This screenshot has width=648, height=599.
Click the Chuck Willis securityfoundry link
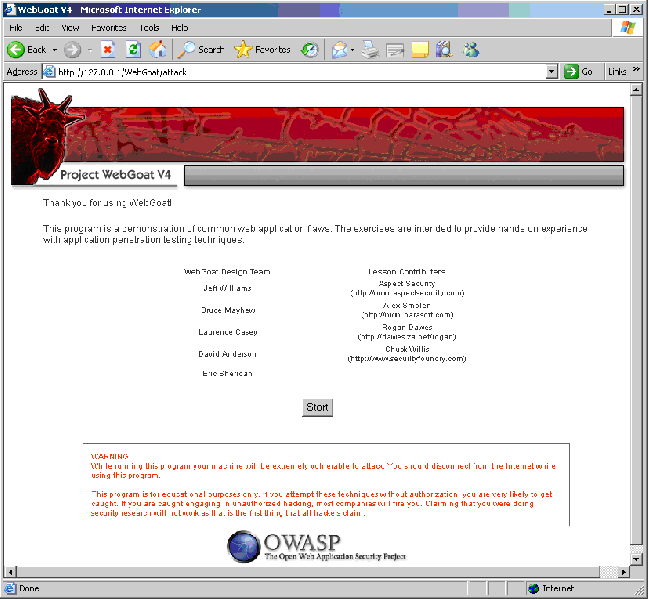pos(407,359)
